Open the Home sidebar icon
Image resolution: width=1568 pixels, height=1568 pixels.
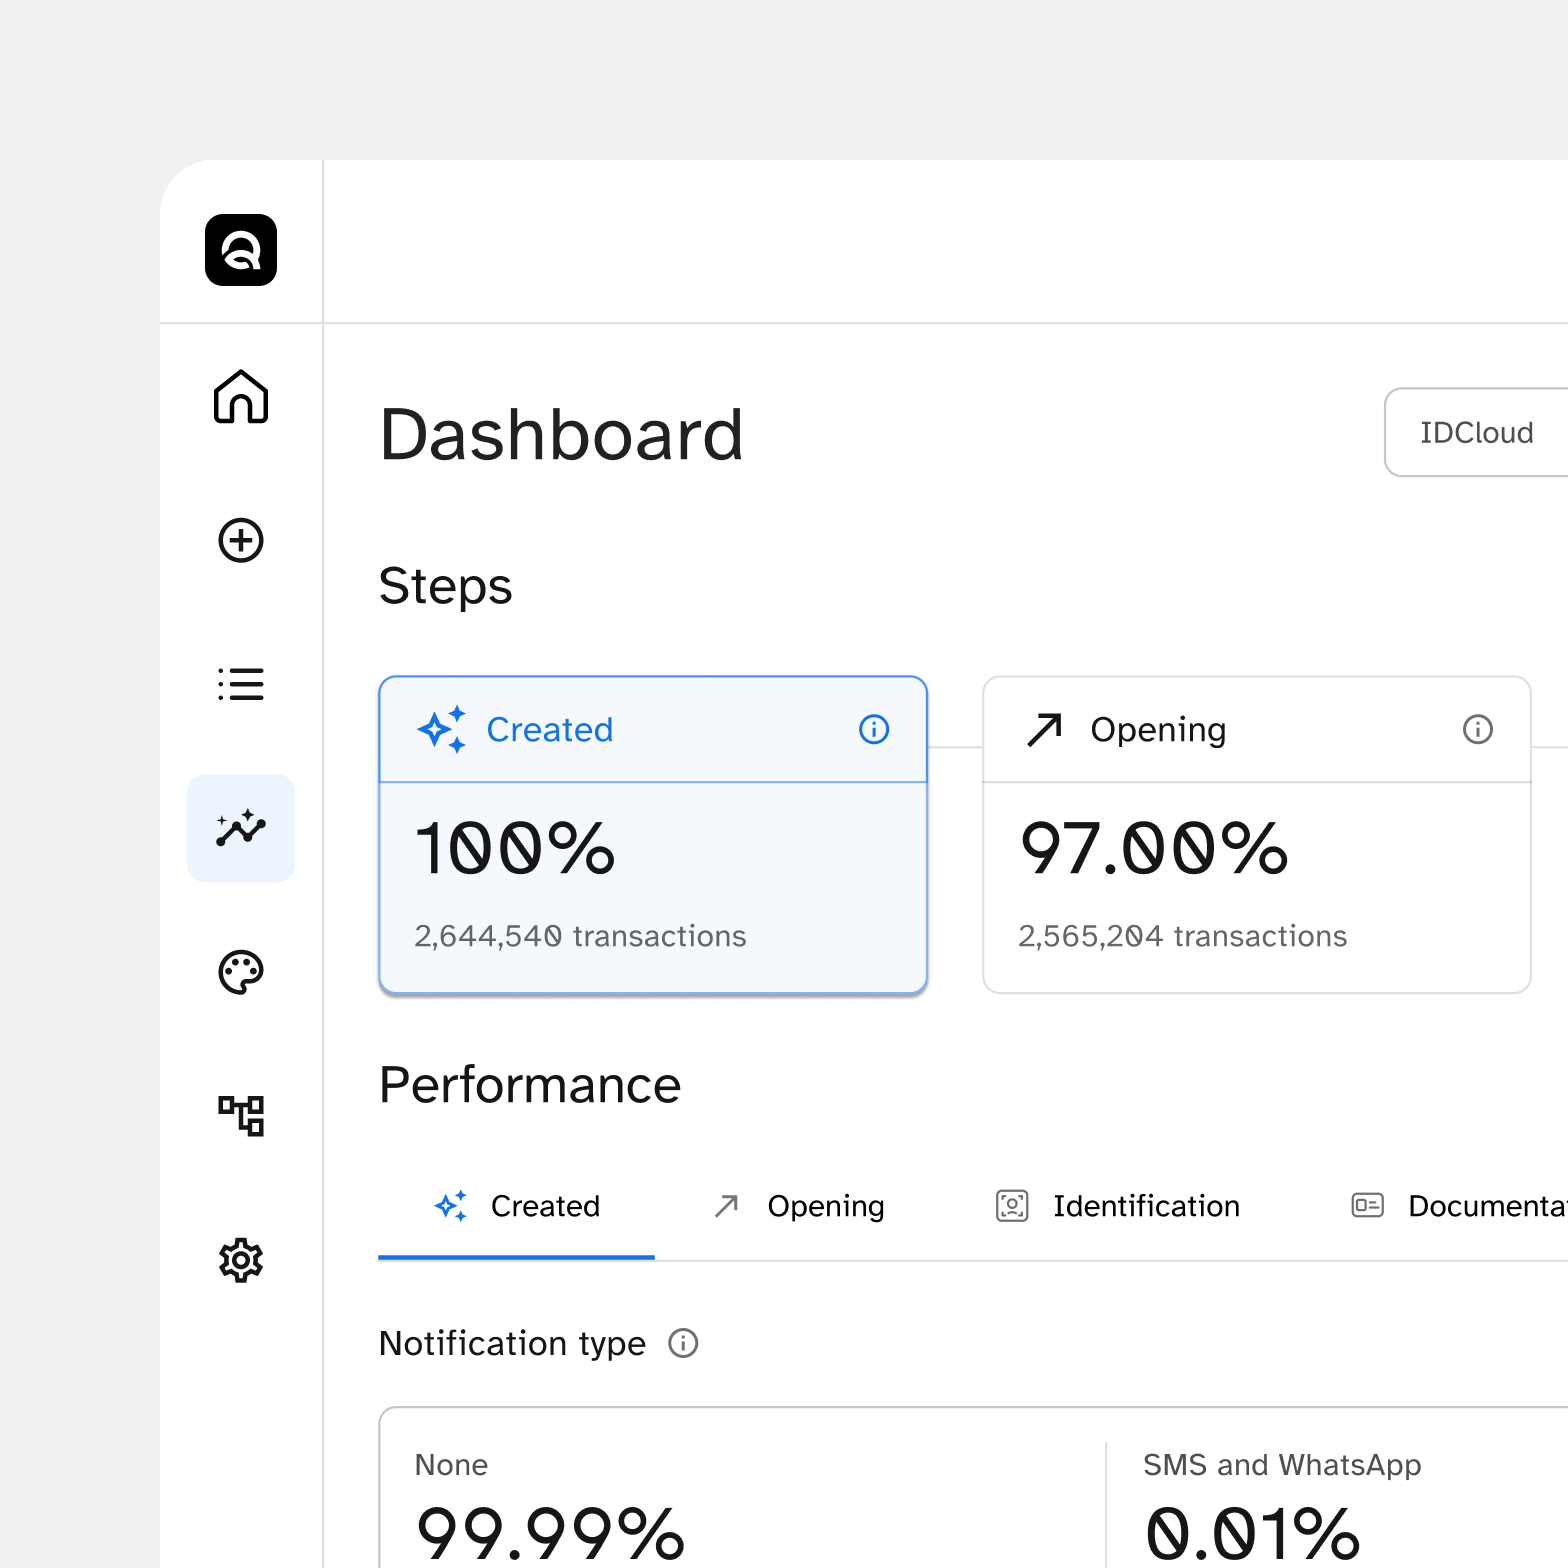[x=241, y=397]
